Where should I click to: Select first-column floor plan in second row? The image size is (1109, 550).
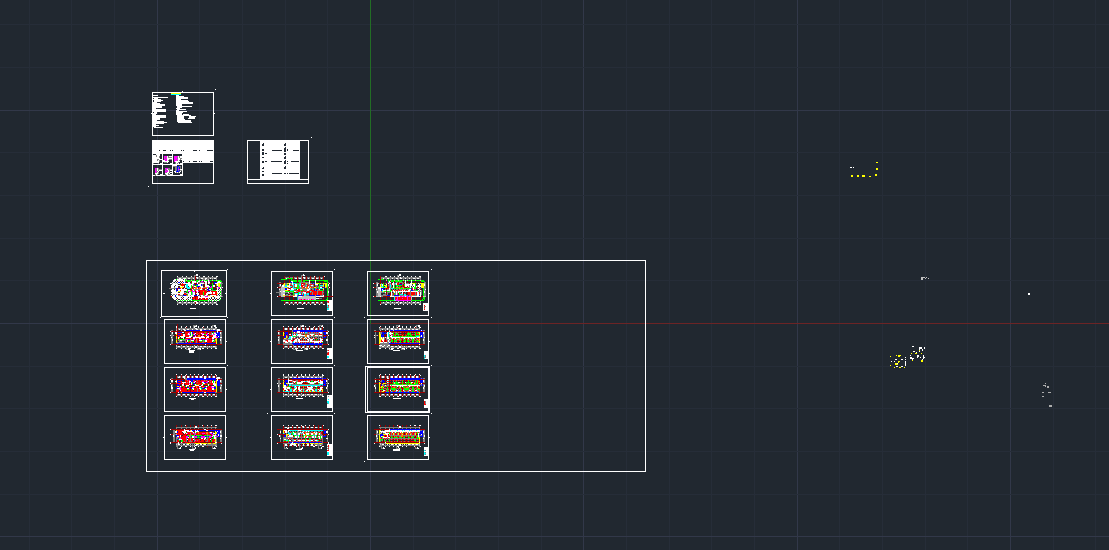click(x=195, y=341)
